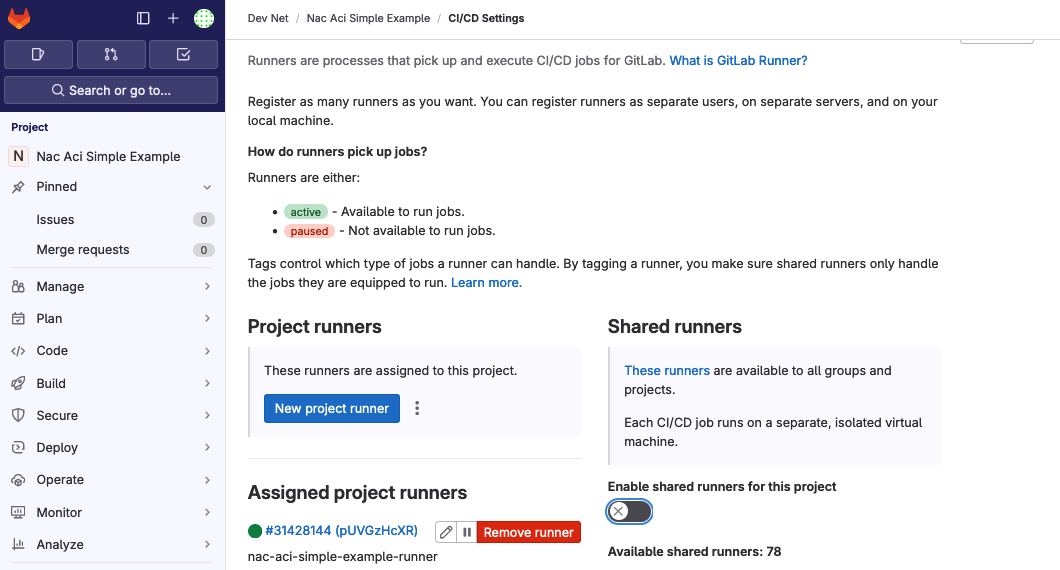Click the Build rocket icon
The height and width of the screenshot is (570, 1060).
(x=18, y=383)
